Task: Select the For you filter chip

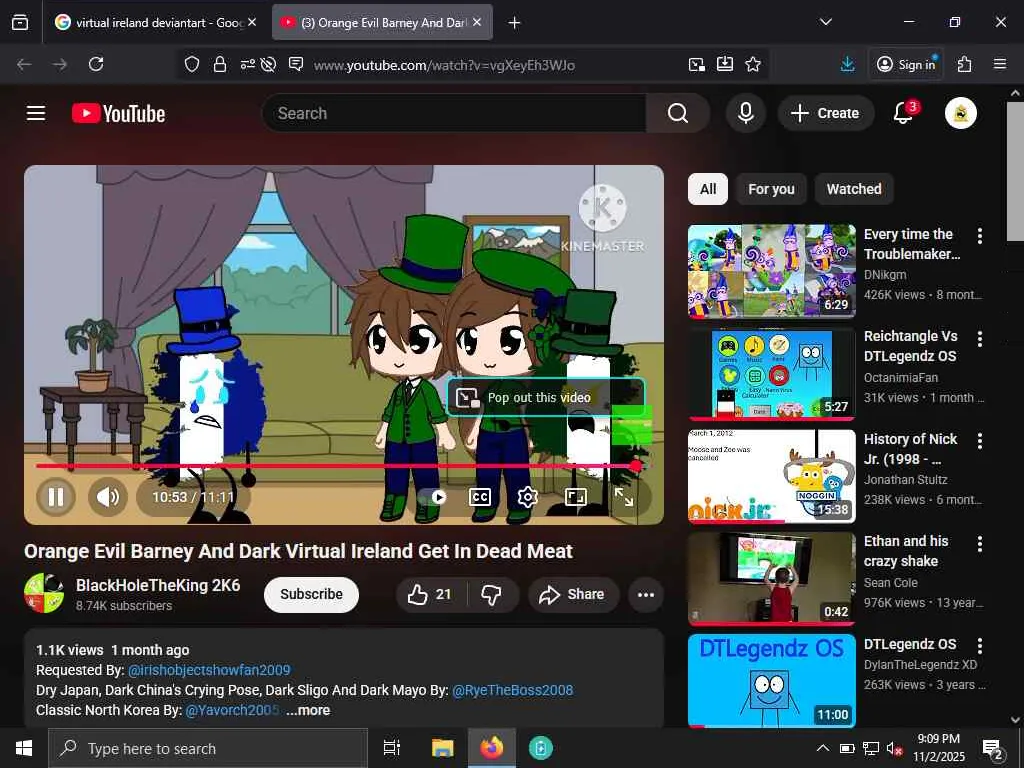Action: (771, 189)
